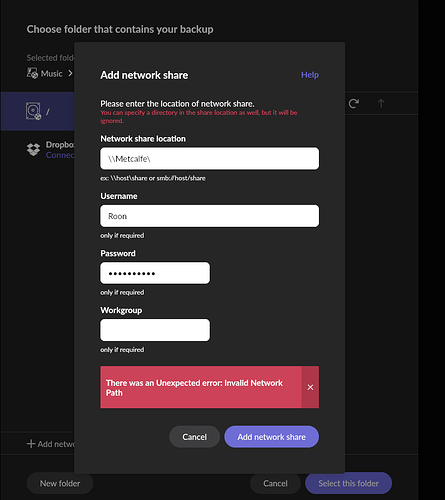Cancel the Add network share dialog

pos(194,437)
